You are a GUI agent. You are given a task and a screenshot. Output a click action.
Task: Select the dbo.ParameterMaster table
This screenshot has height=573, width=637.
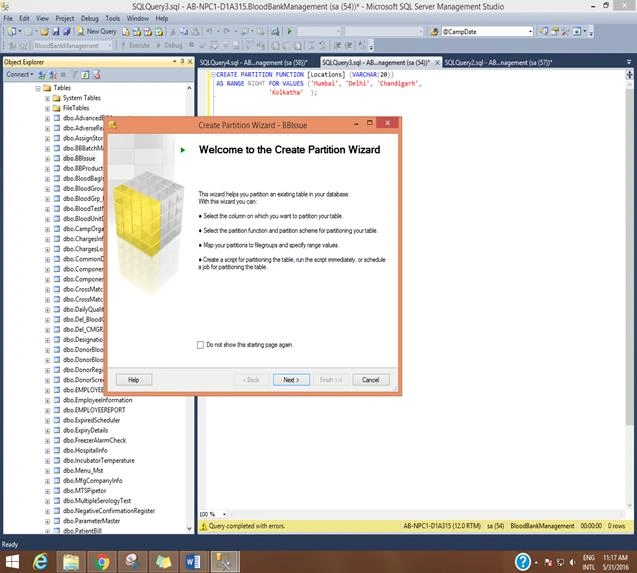(91, 521)
